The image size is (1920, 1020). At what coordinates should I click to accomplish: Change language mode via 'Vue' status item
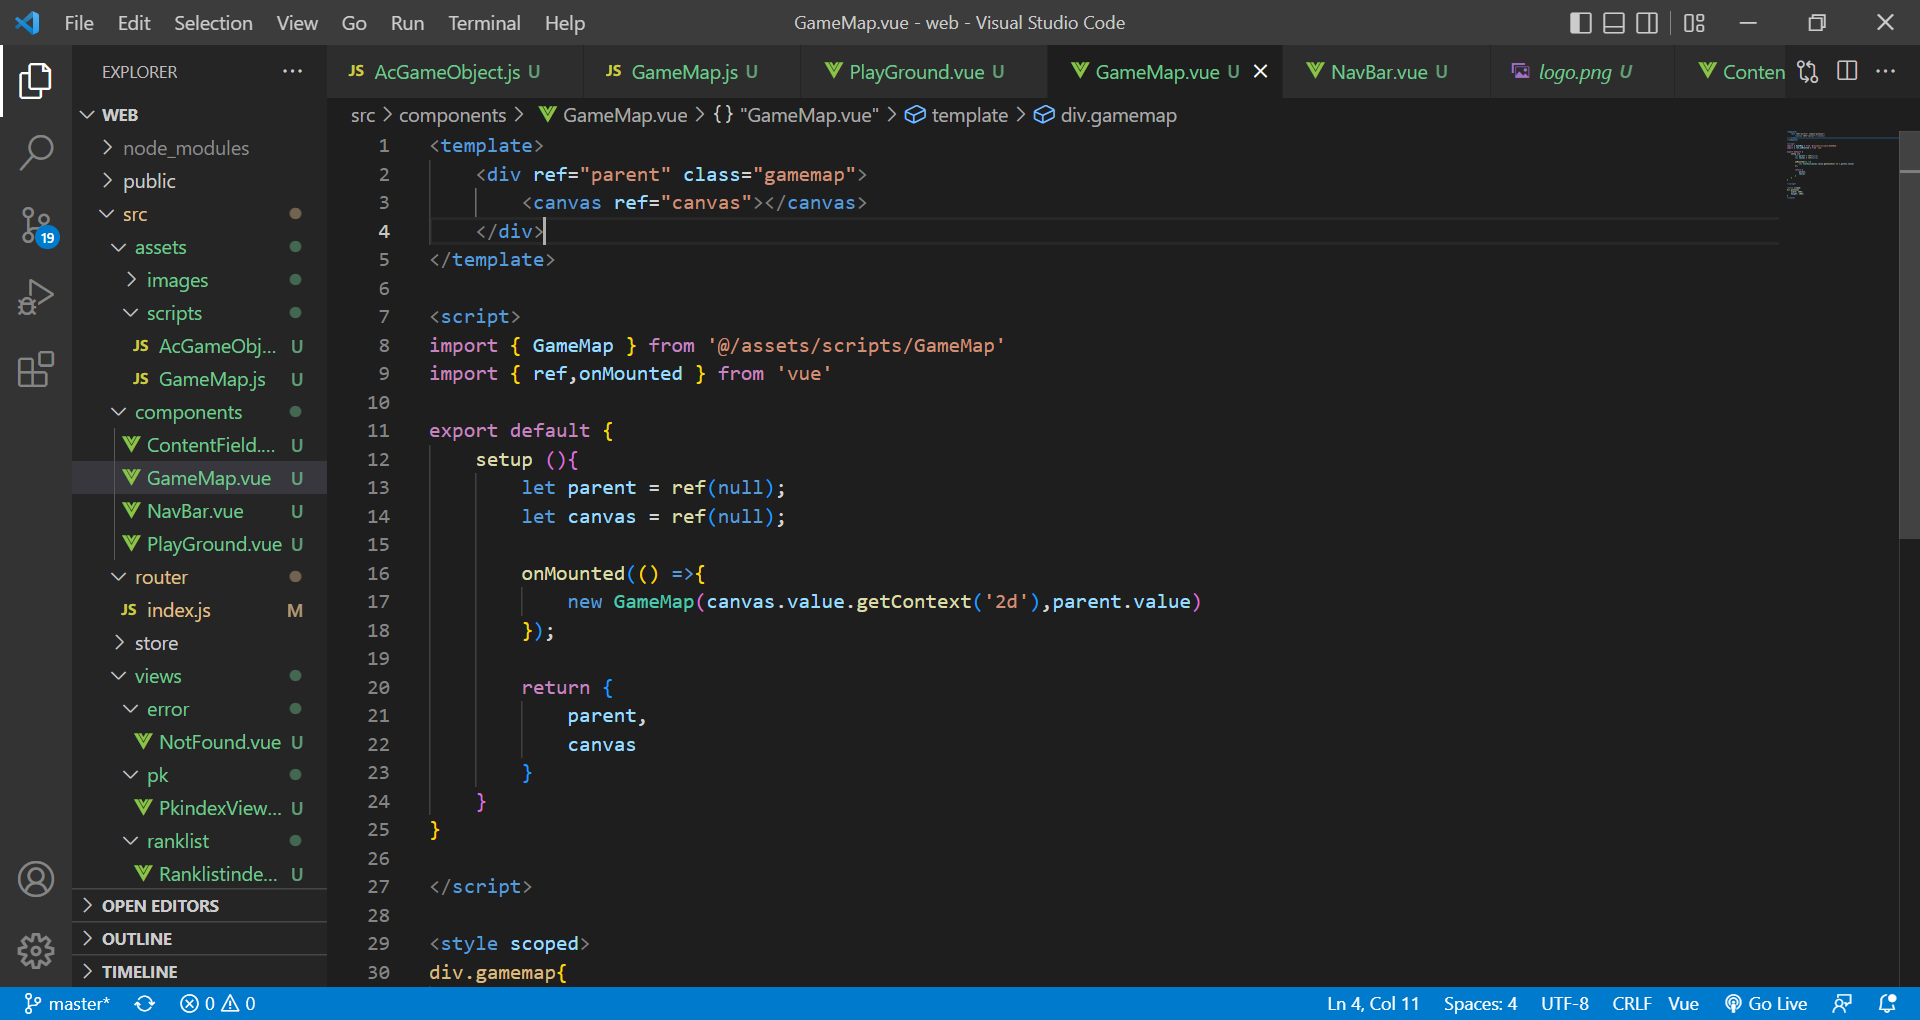[x=1683, y=1003]
